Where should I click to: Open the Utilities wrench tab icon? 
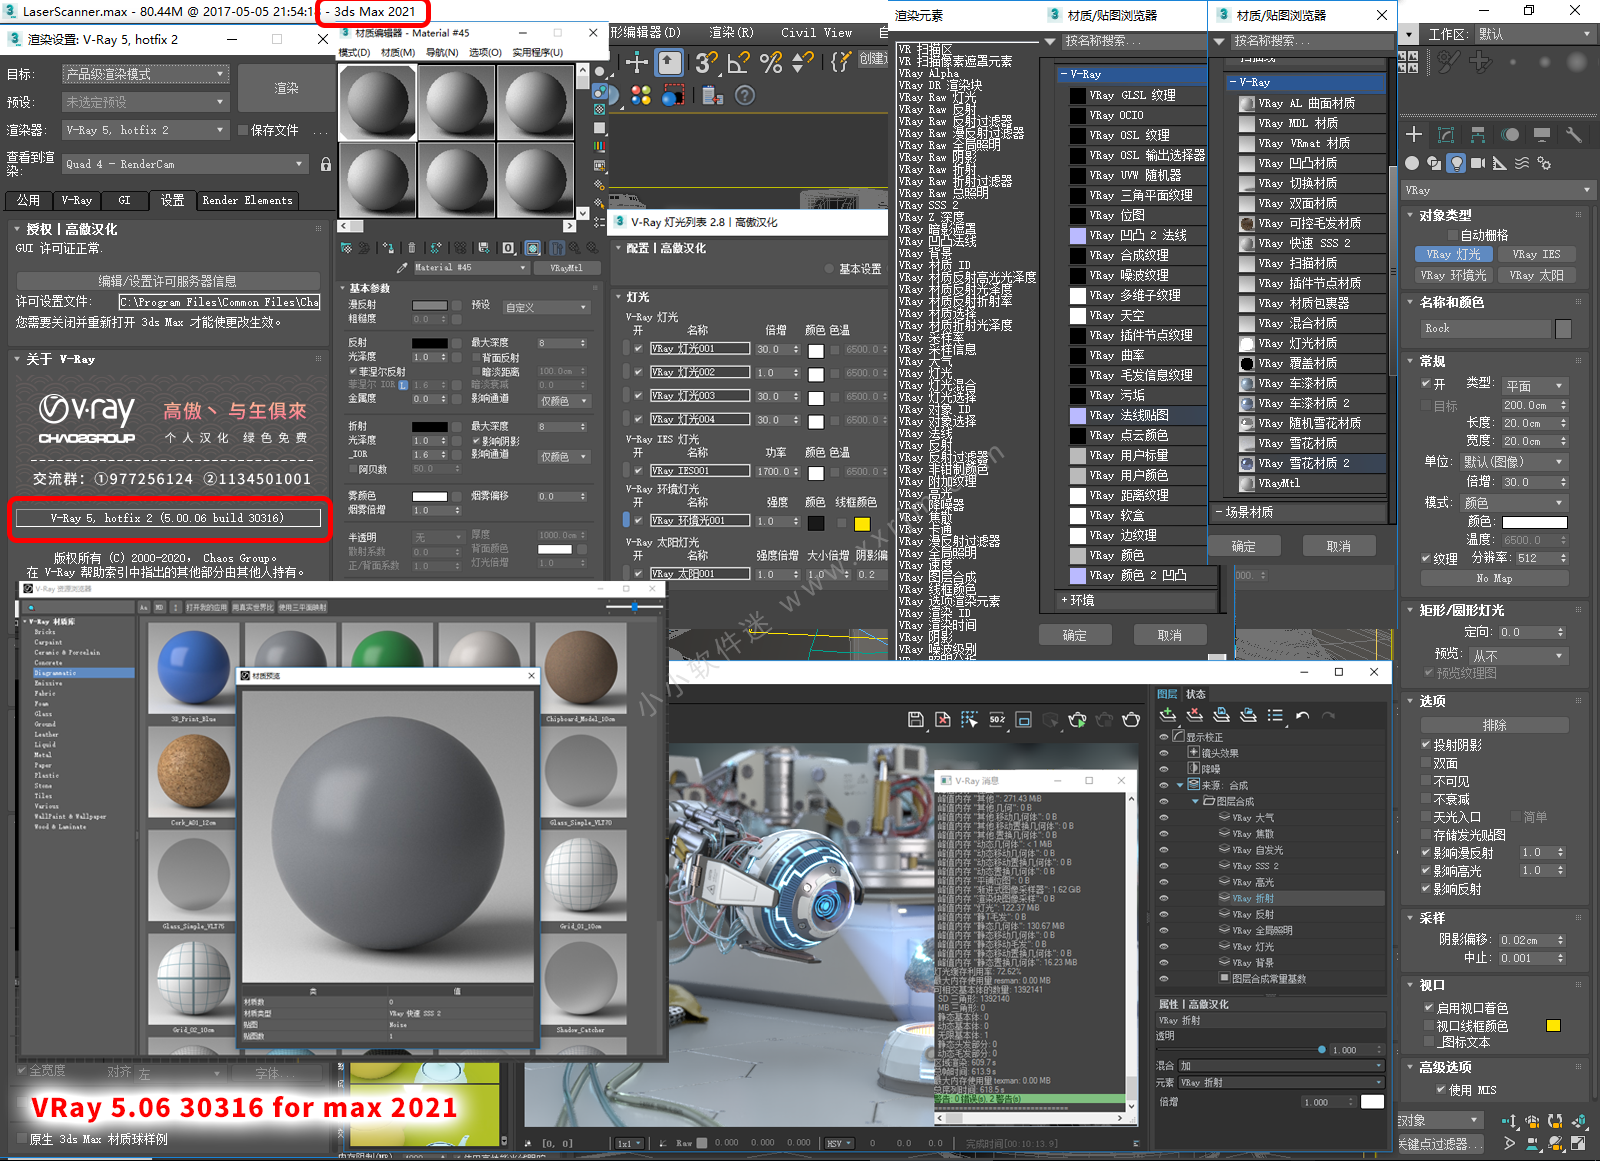[1574, 134]
